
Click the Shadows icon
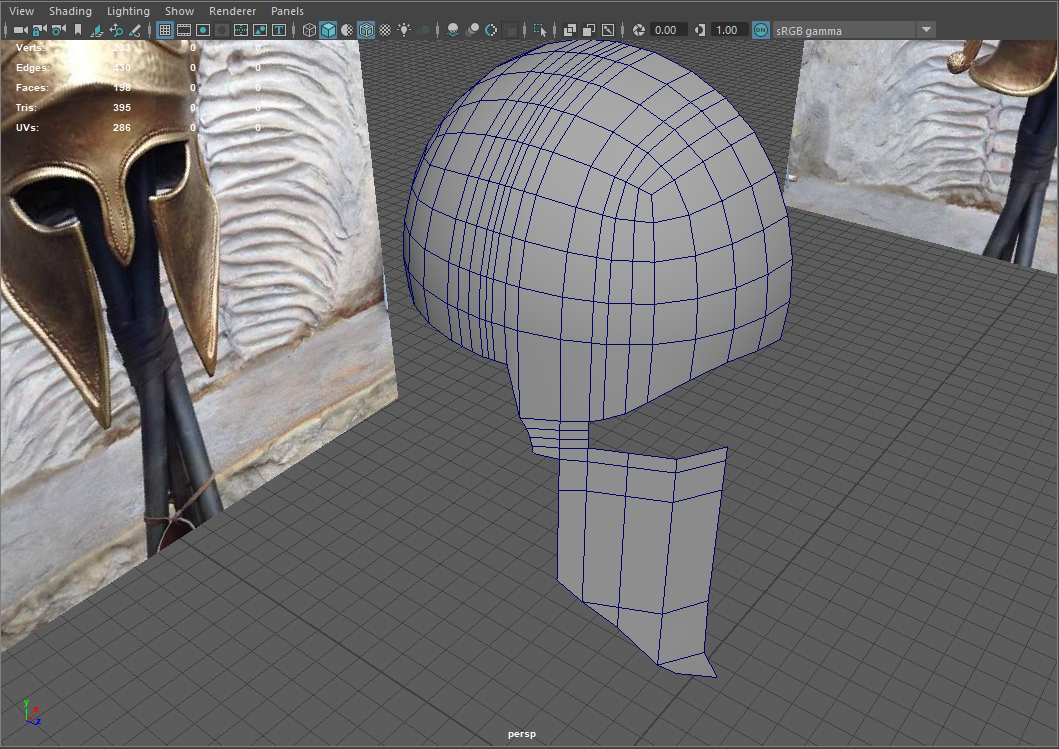point(423,30)
